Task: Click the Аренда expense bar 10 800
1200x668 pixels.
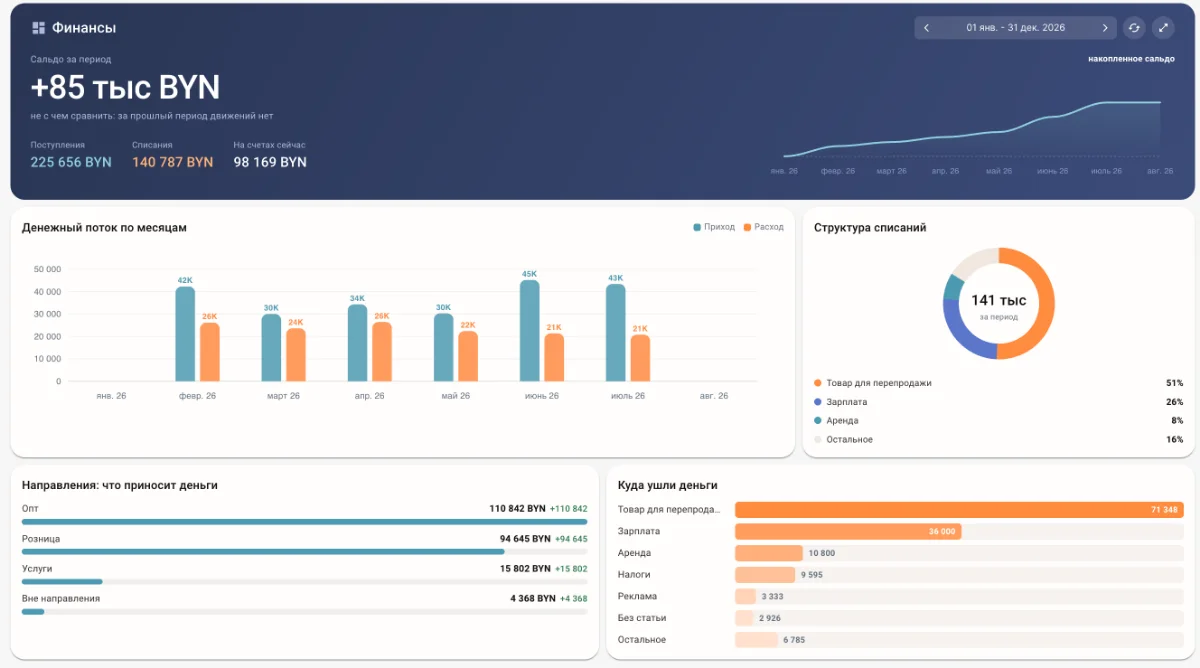Action: click(769, 553)
